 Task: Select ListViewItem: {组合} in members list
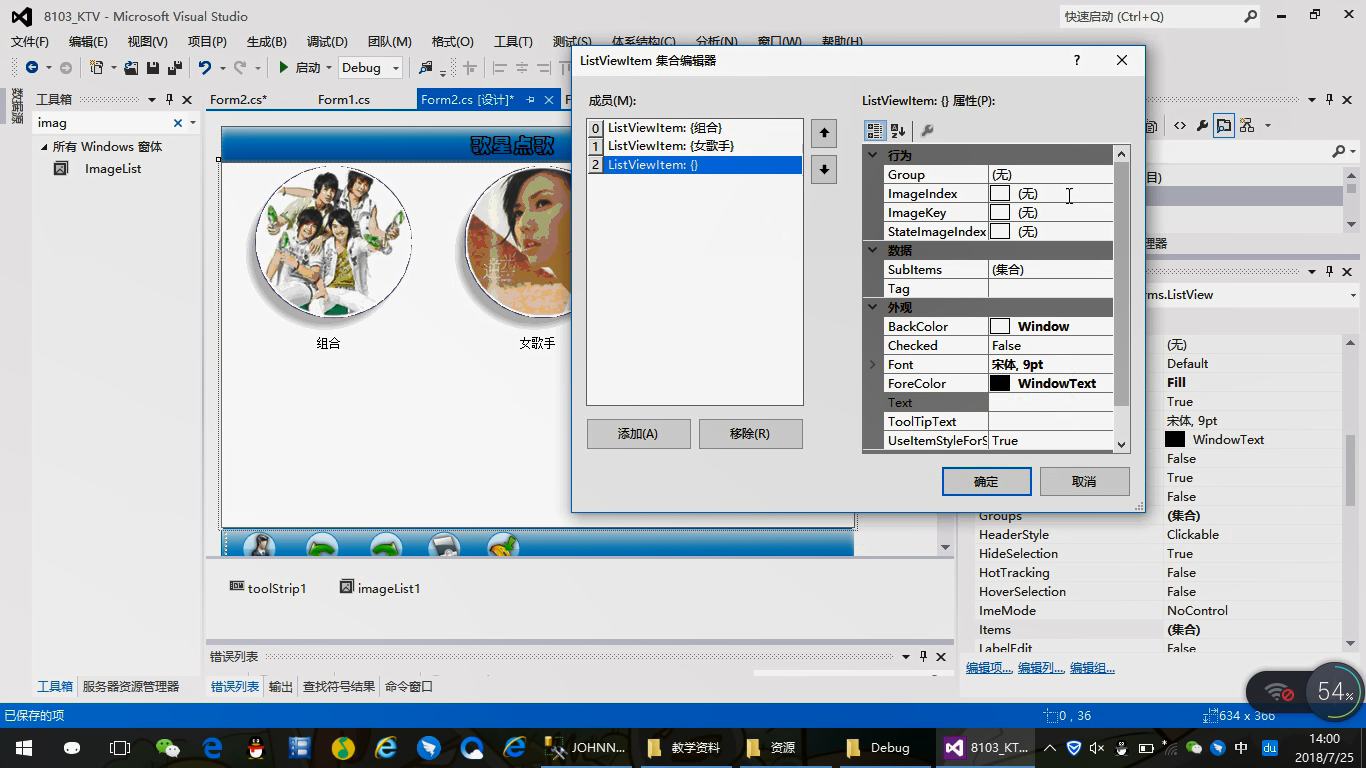[695, 128]
